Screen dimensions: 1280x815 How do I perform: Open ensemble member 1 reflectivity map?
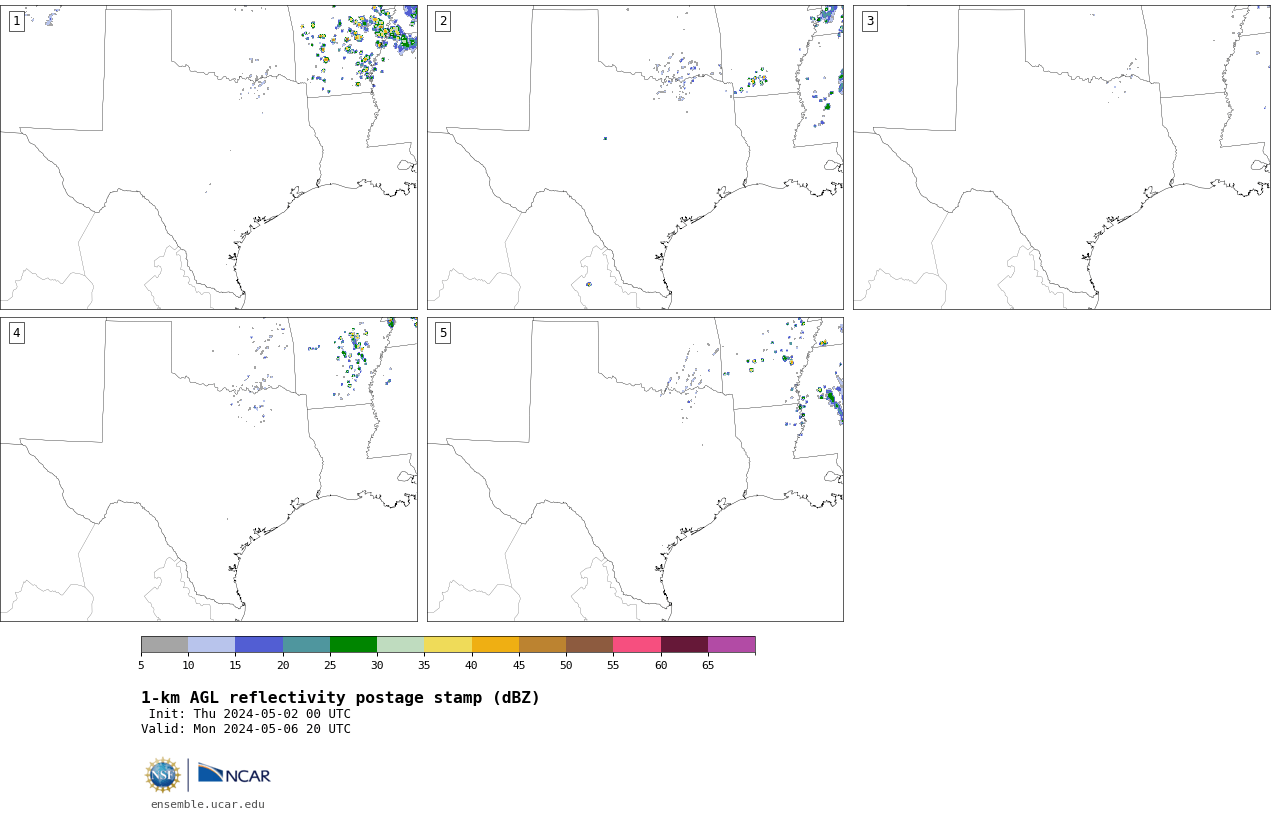point(209,157)
